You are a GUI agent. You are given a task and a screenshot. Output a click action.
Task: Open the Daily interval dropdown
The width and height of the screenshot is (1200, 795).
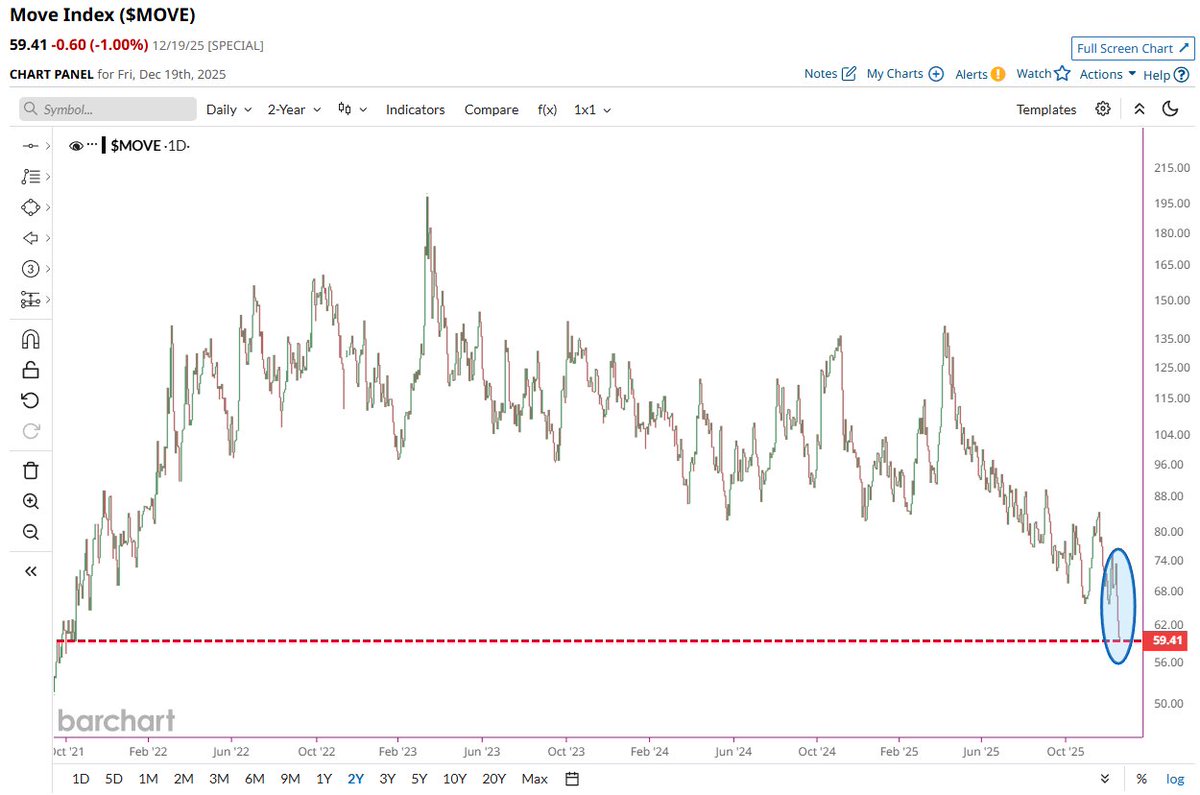(228, 109)
